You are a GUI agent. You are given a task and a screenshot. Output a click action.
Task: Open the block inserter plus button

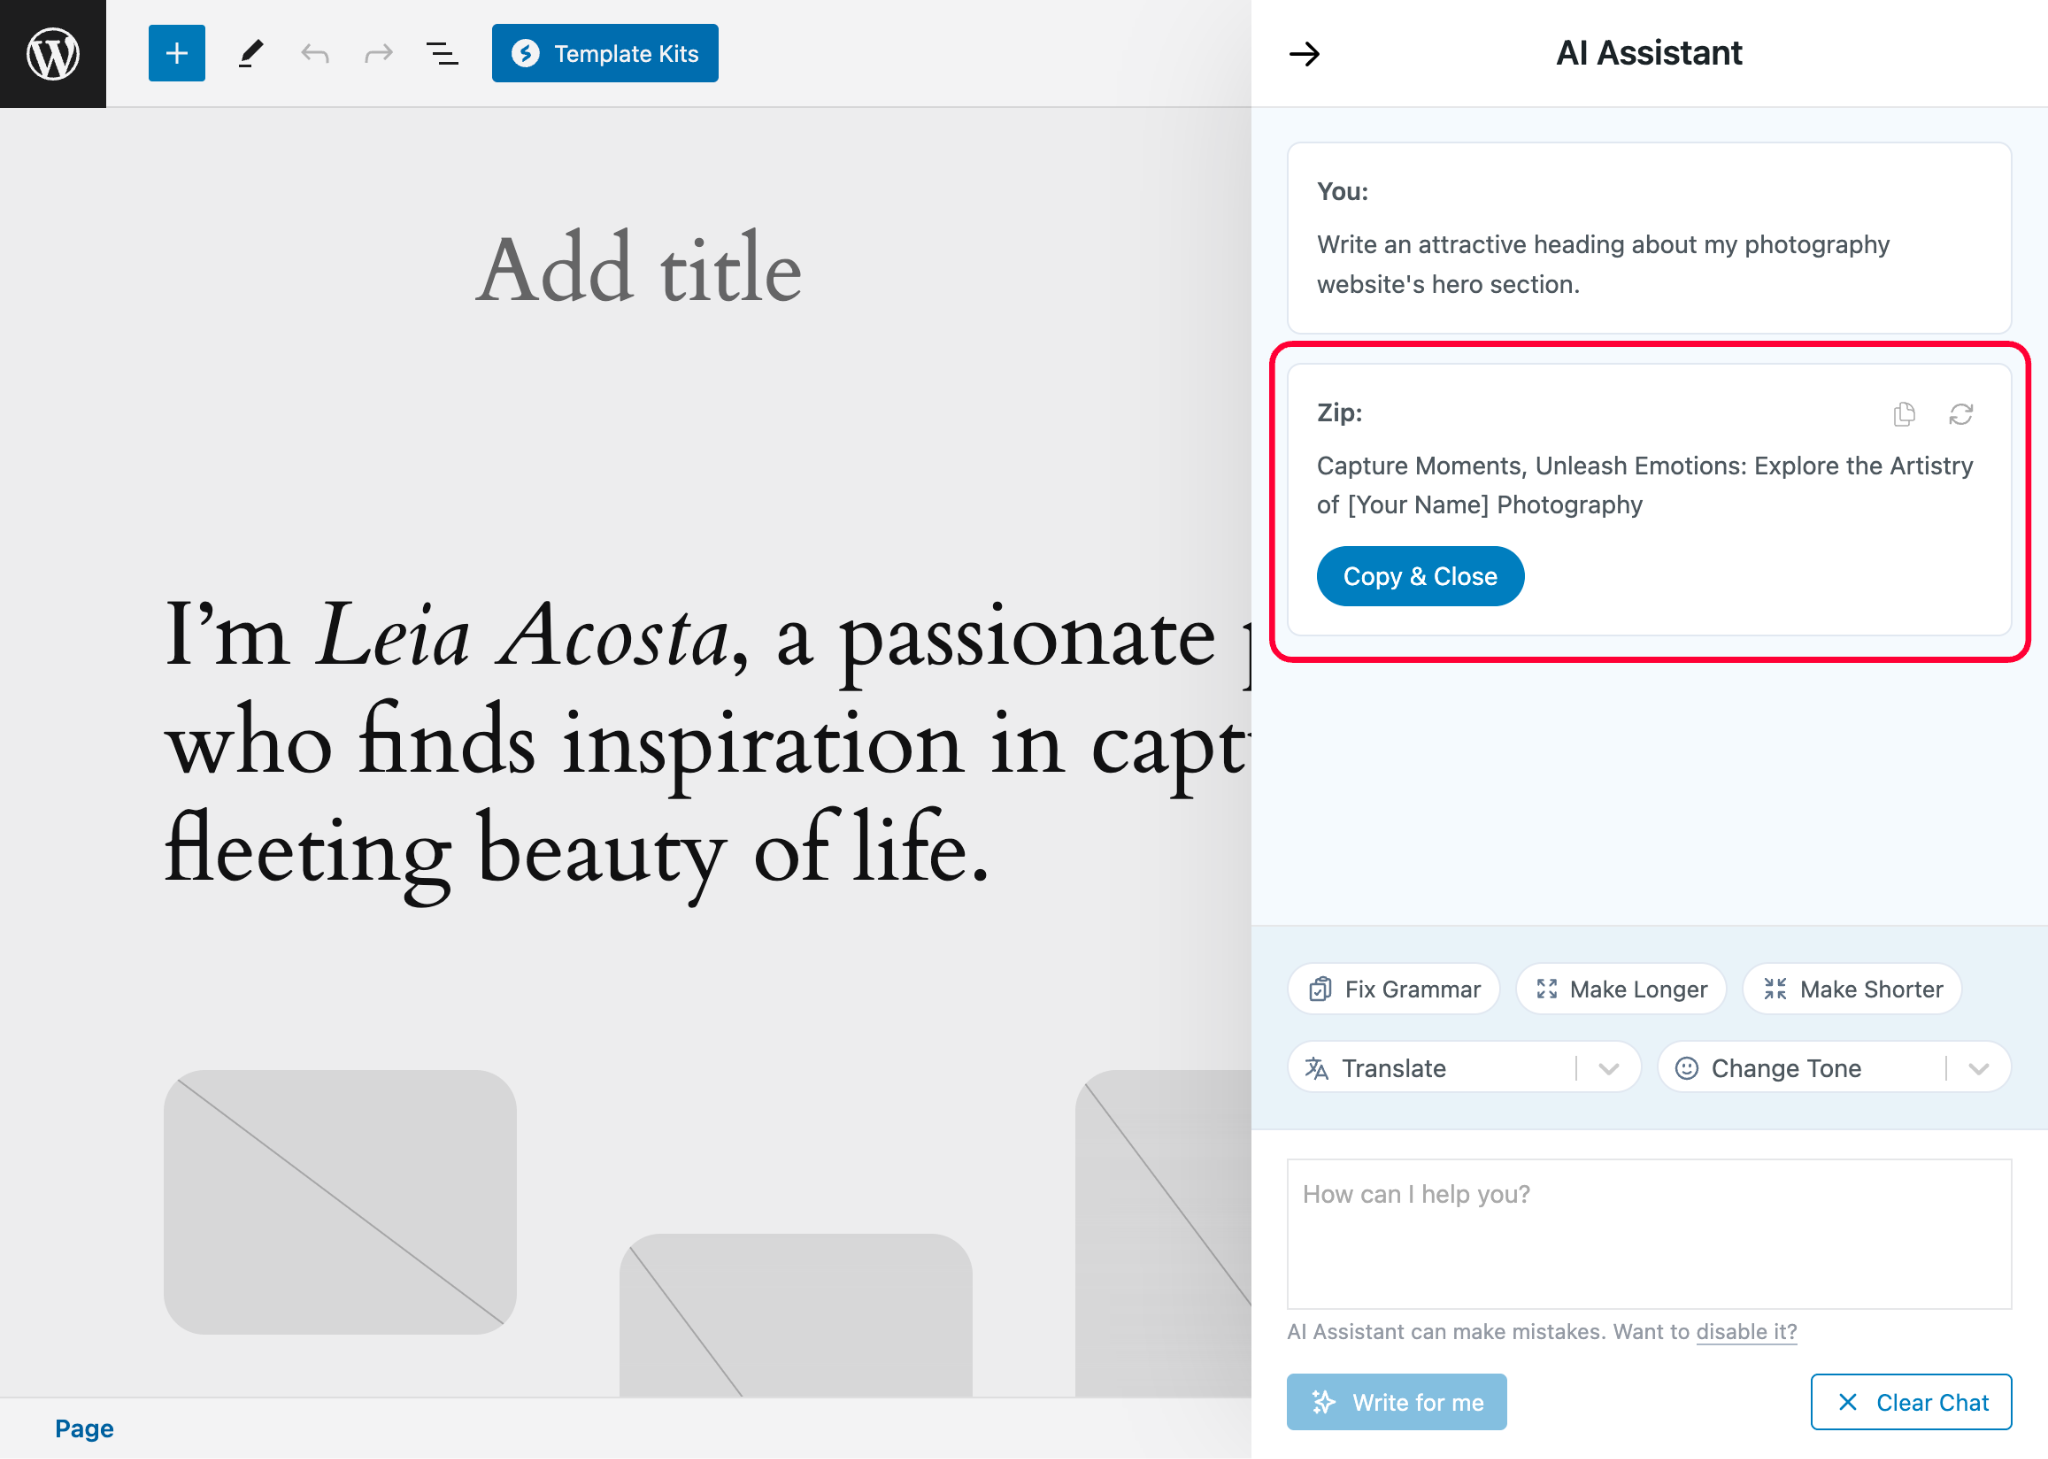[177, 53]
